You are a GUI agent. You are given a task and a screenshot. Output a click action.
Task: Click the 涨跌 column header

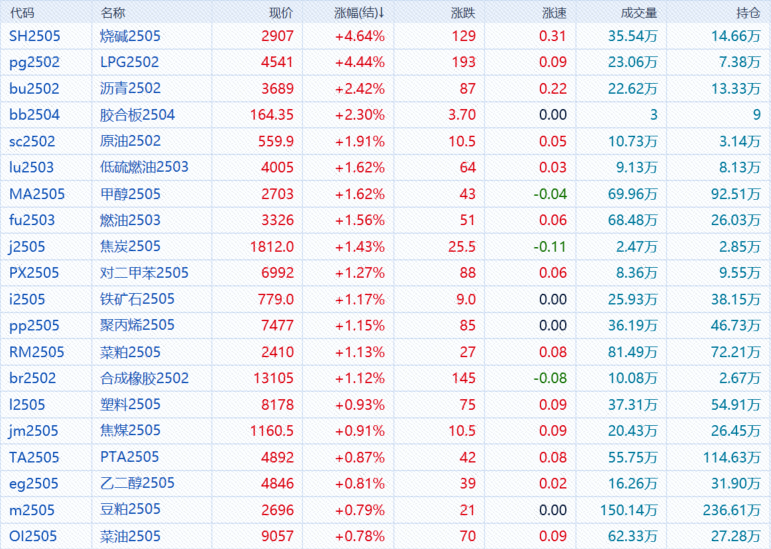(x=463, y=12)
